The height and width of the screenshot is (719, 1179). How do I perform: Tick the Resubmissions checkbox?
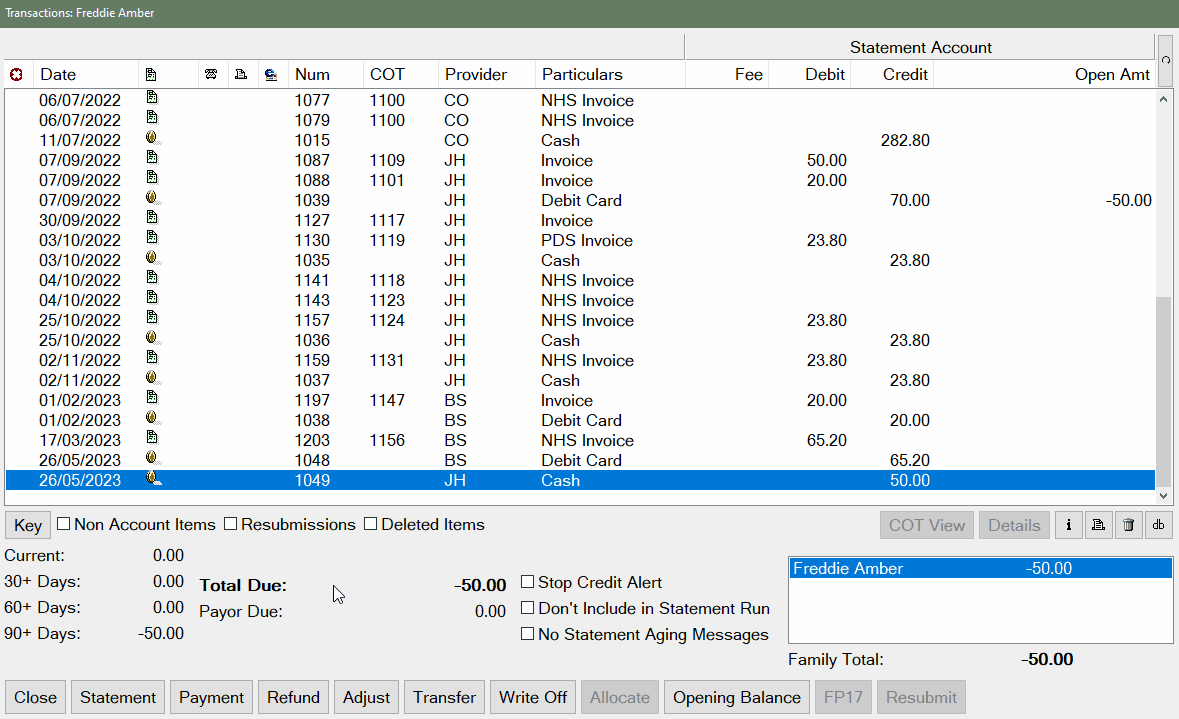coord(231,523)
